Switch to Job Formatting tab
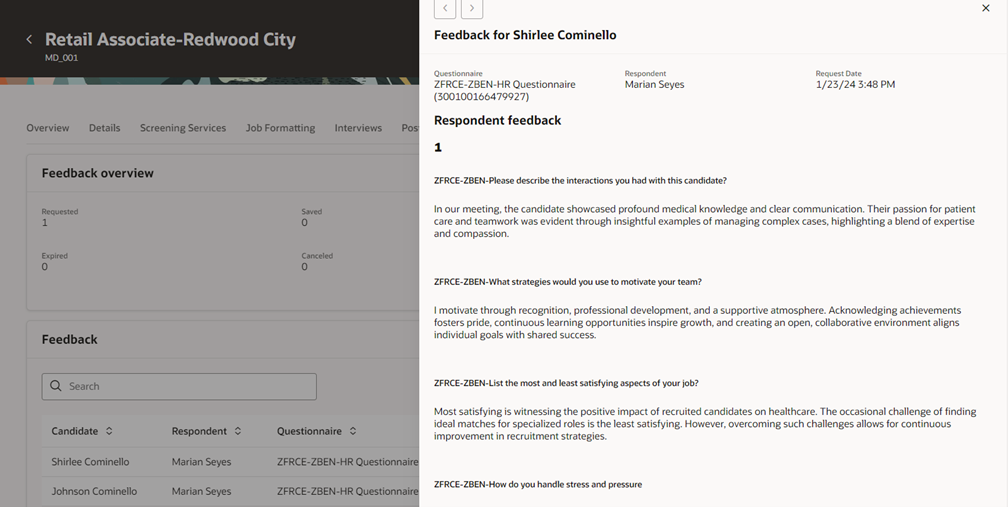Screen dimensions: 1008x507 click(280, 128)
